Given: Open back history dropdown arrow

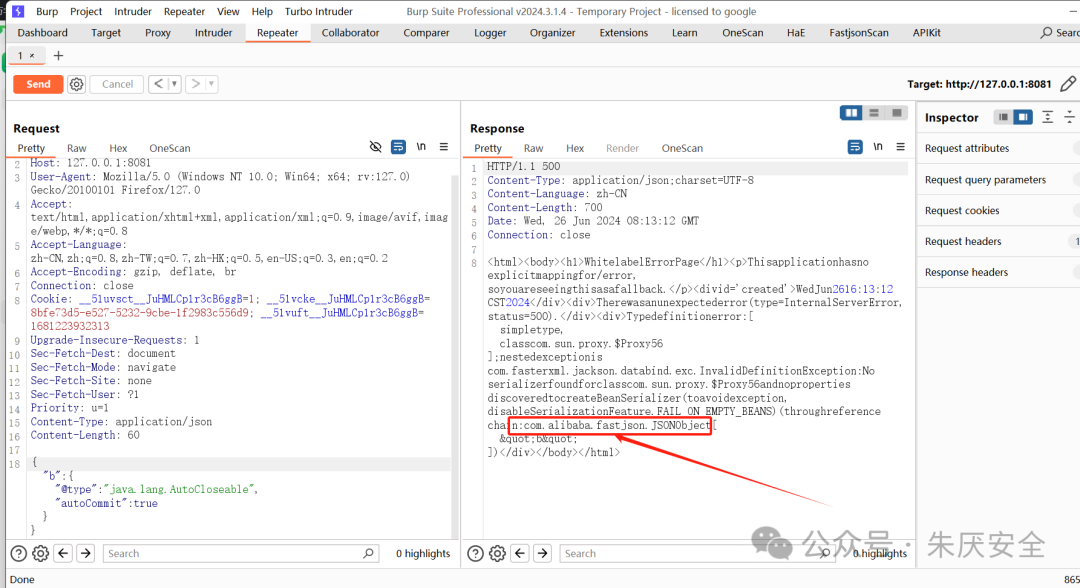Looking at the screenshot, I should click(x=174, y=84).
